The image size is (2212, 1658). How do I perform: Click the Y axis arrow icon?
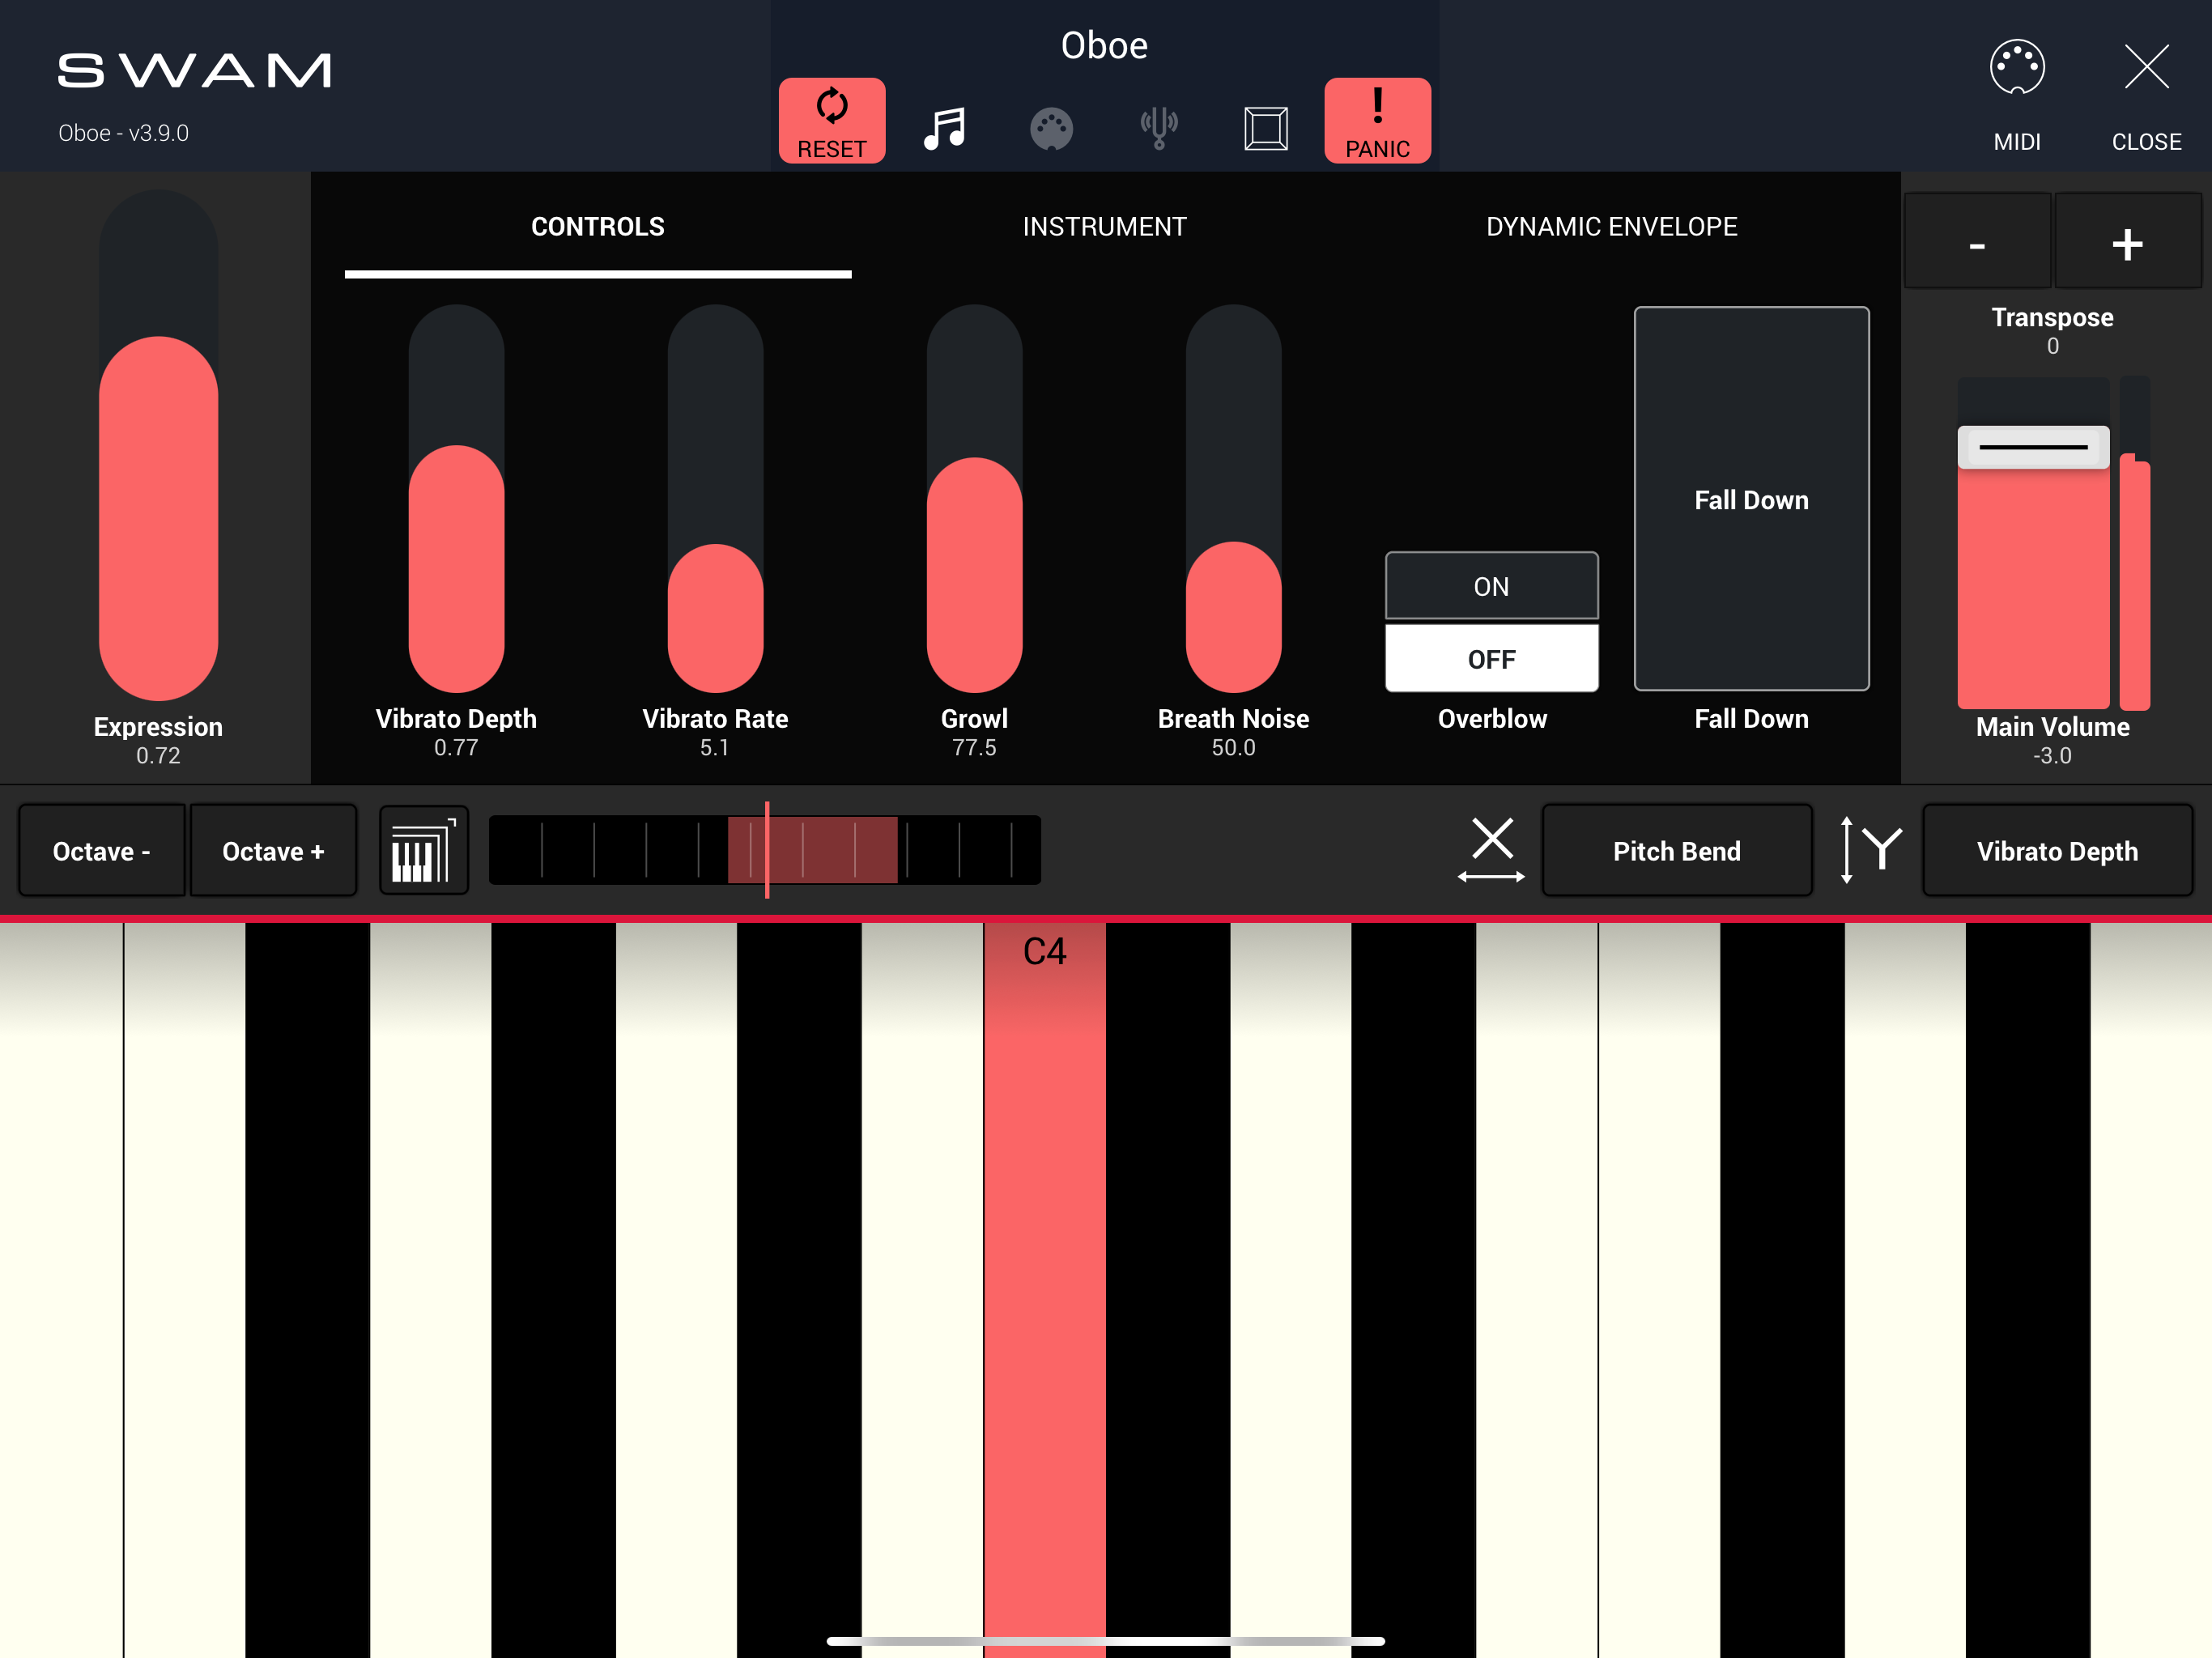(1870, 850)
